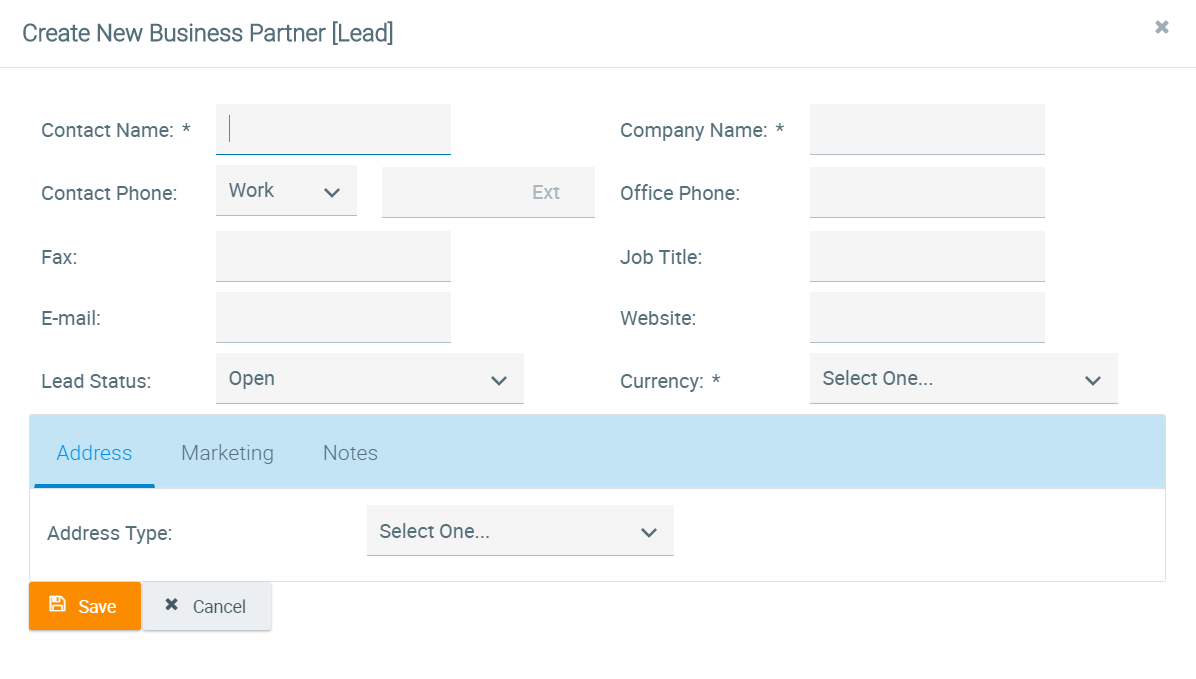Click the Cancel button
1196x679 pixels.
[207, 606]
